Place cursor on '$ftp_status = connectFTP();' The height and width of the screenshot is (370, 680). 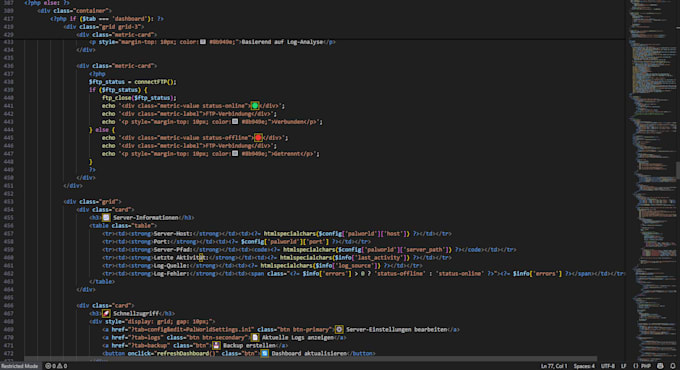click(x=133, y=82)
